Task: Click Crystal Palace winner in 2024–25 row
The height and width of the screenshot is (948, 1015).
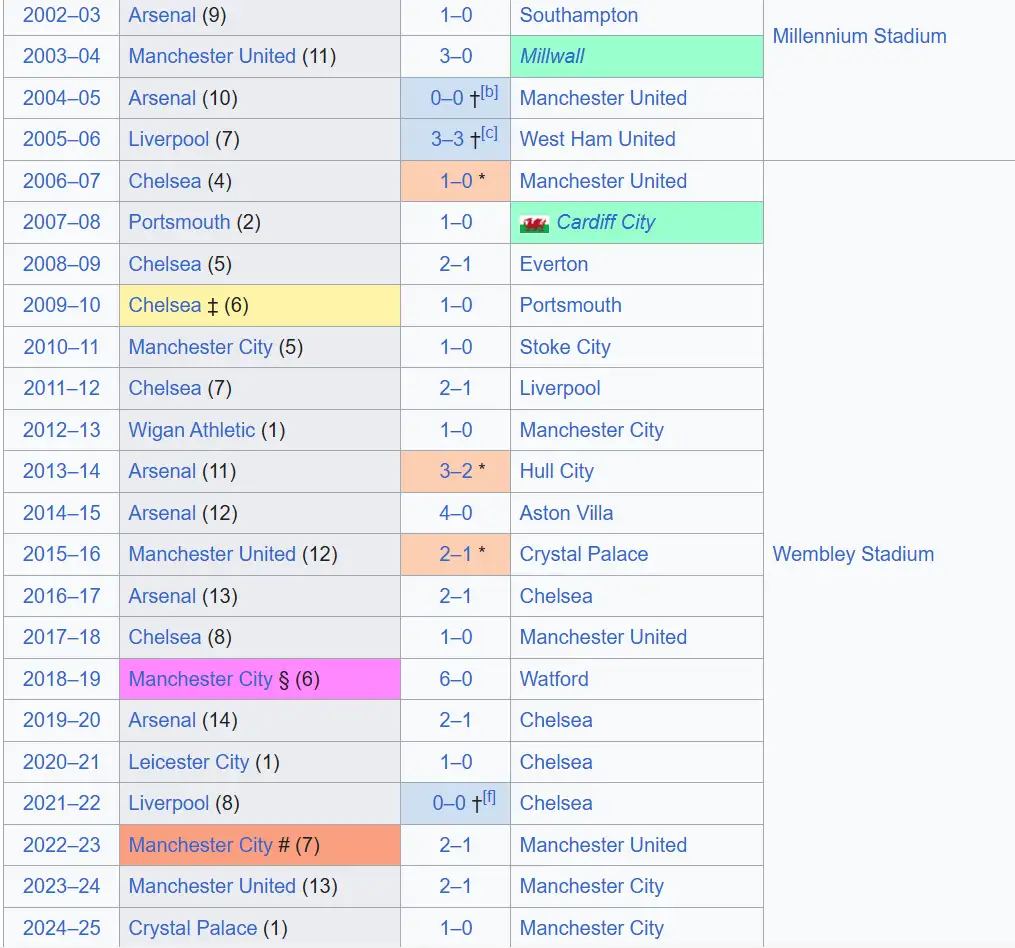Action: (192, 927)
